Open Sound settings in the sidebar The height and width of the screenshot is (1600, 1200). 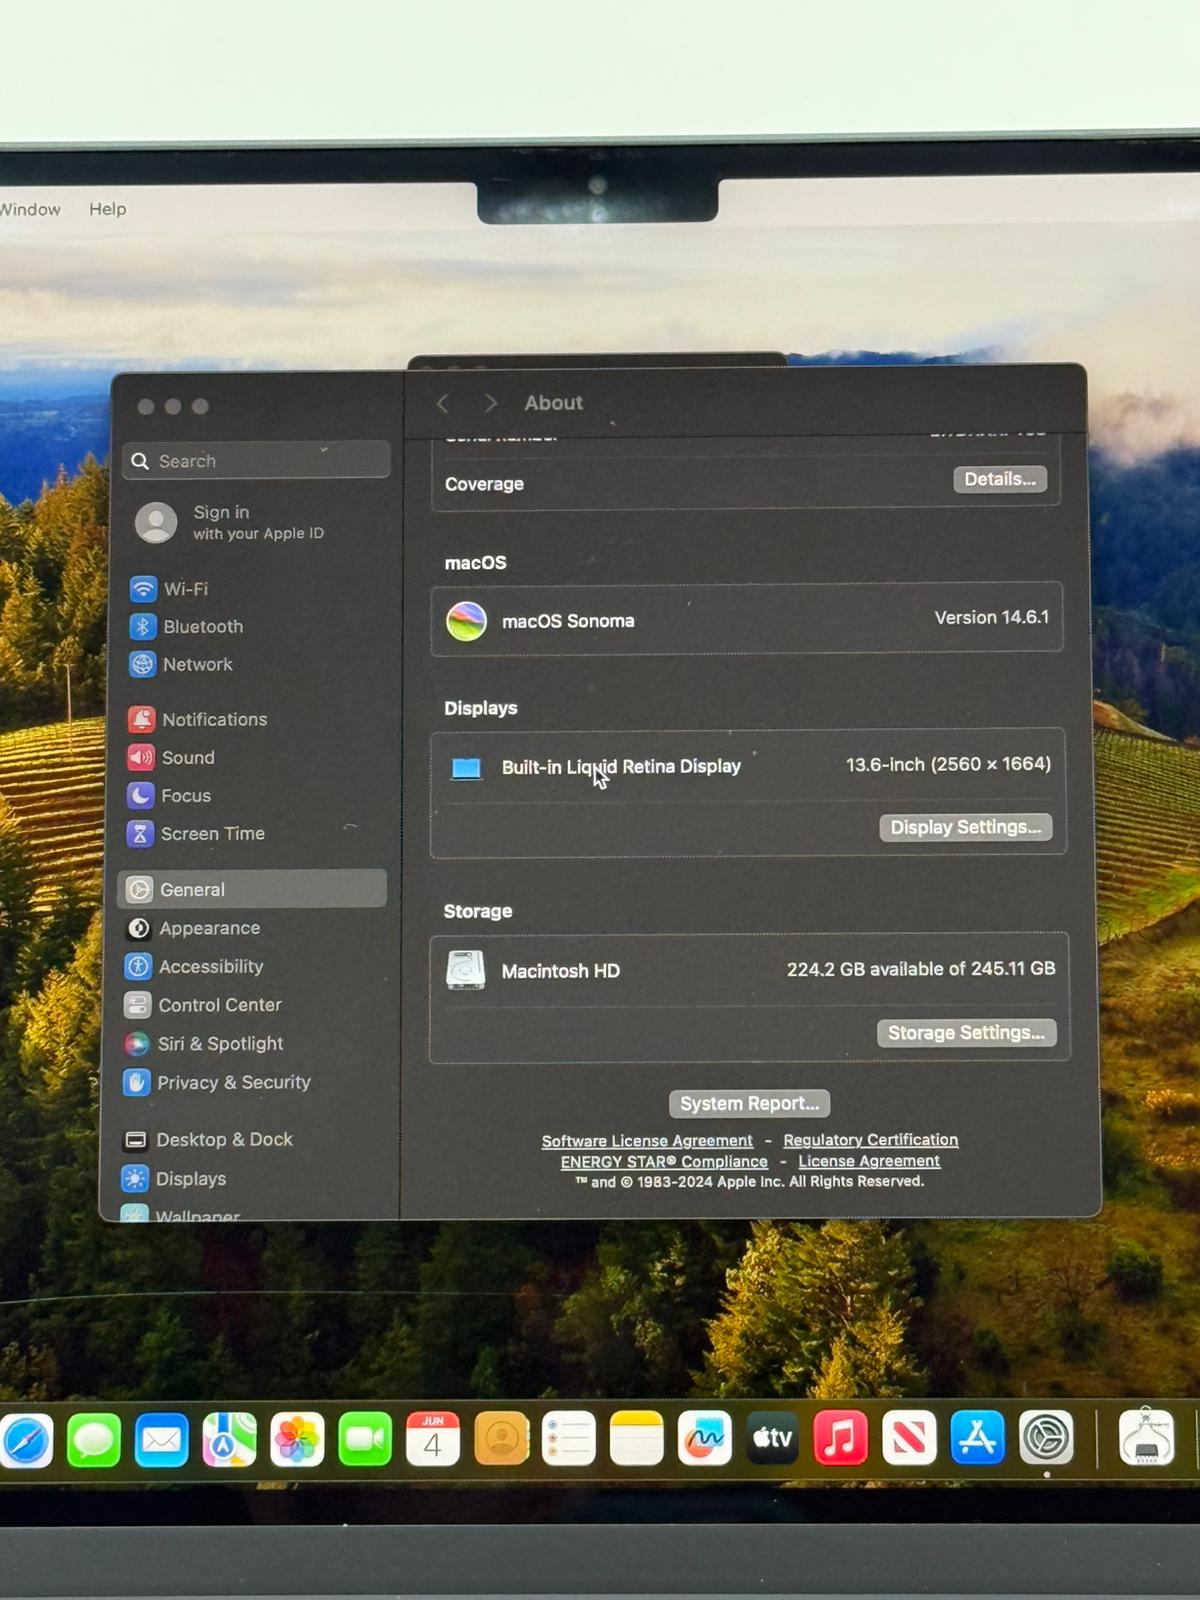pyautogui.click(x=171, y=757)
